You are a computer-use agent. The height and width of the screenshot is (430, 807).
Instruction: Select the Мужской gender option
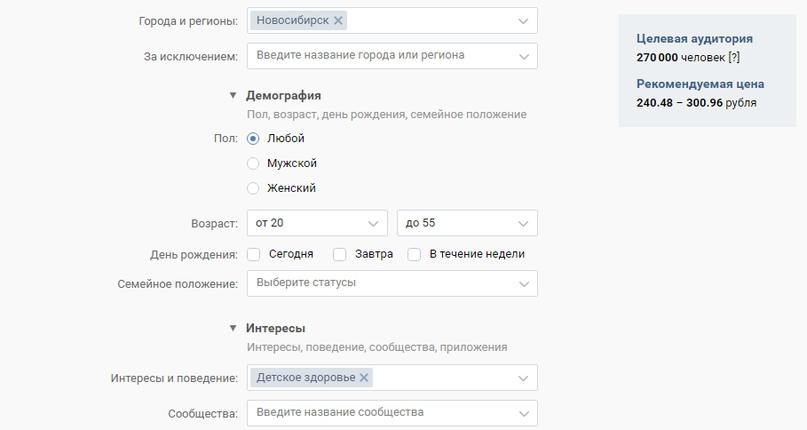(253, 164)
